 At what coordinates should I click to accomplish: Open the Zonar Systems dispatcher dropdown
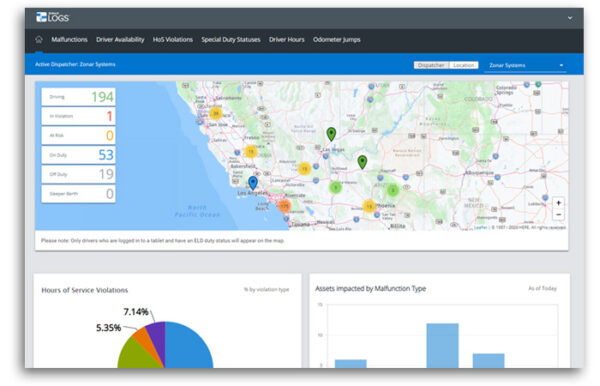click(526, 65)
